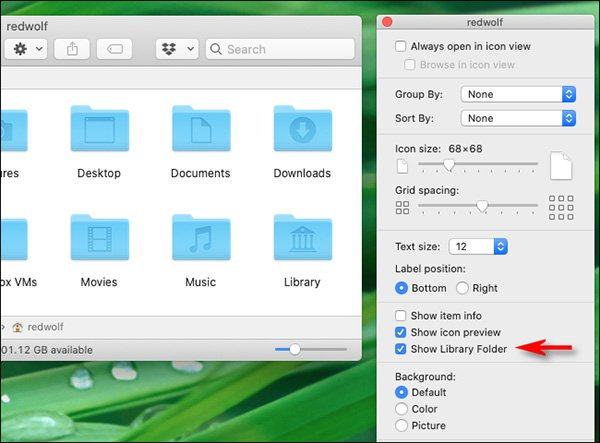Click the Share toolbar icon

(73, 48)
